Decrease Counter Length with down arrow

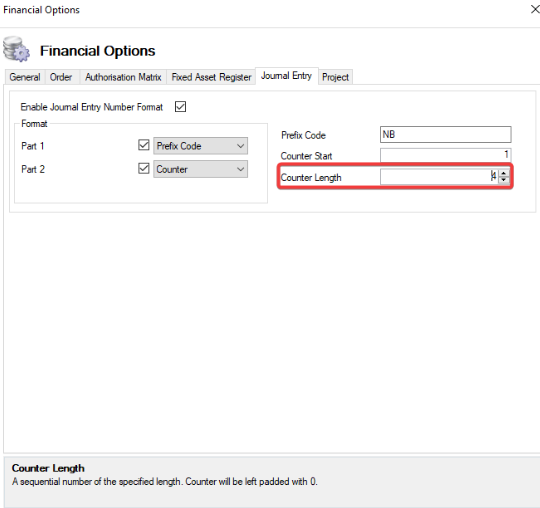tap(504, 179)
